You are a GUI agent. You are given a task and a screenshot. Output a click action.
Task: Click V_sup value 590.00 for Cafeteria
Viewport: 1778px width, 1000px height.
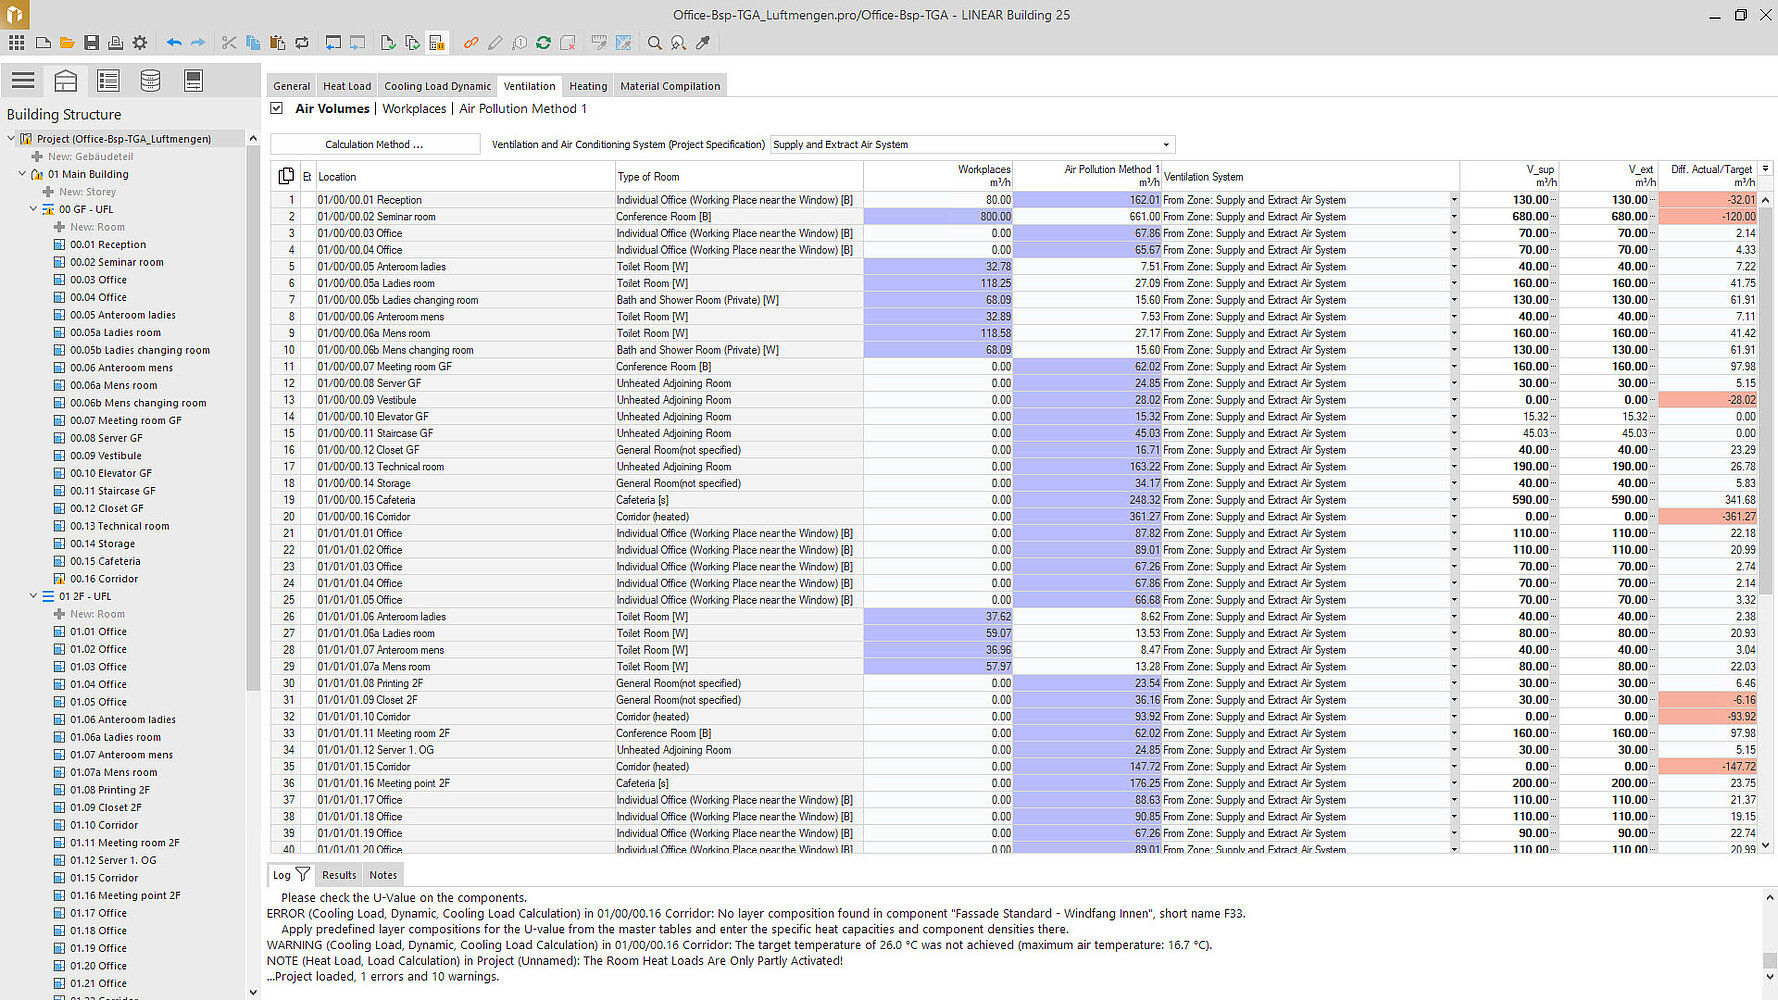point(1509,500)
